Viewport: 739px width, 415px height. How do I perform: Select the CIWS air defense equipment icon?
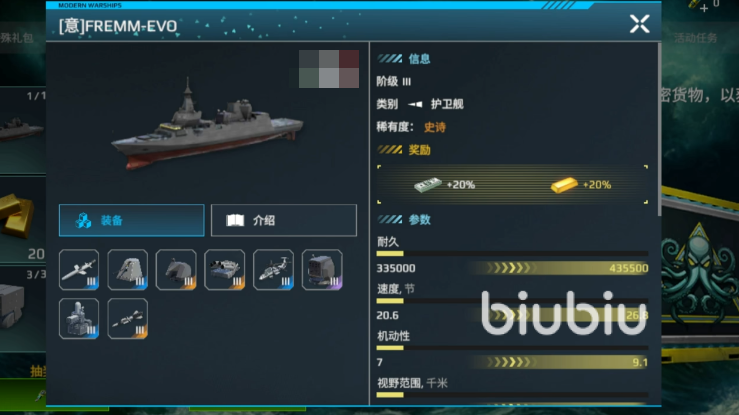(x=79, y=318)
